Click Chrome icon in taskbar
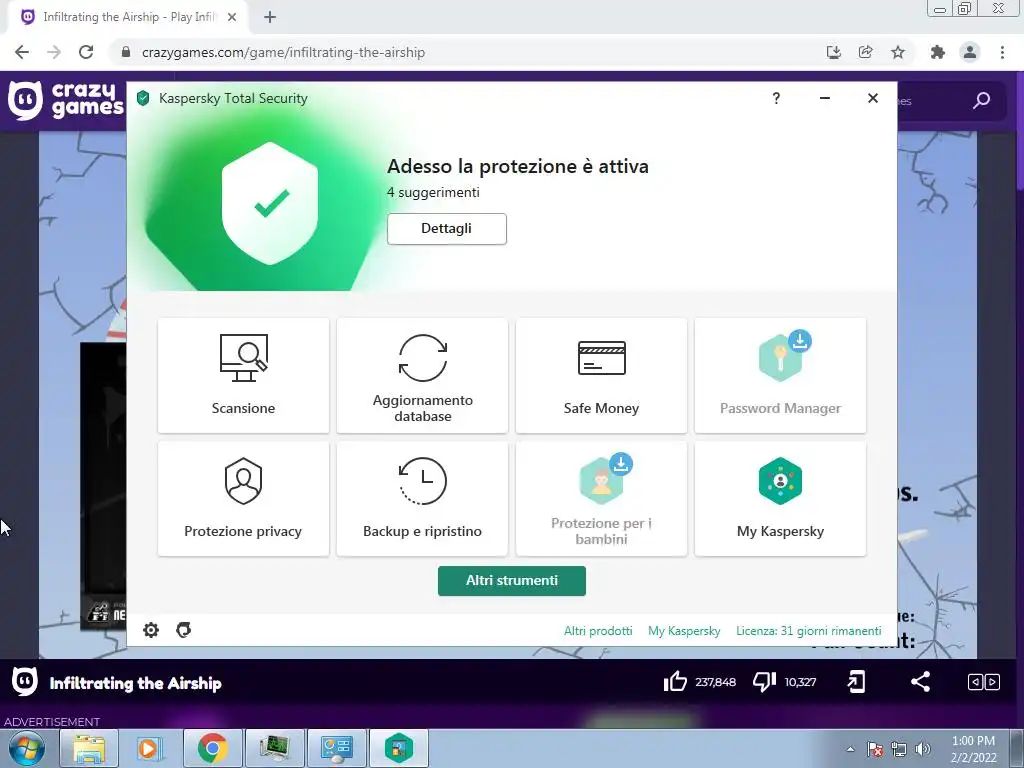Screen dimensions: 1024x768 click(x=212, y=748)
